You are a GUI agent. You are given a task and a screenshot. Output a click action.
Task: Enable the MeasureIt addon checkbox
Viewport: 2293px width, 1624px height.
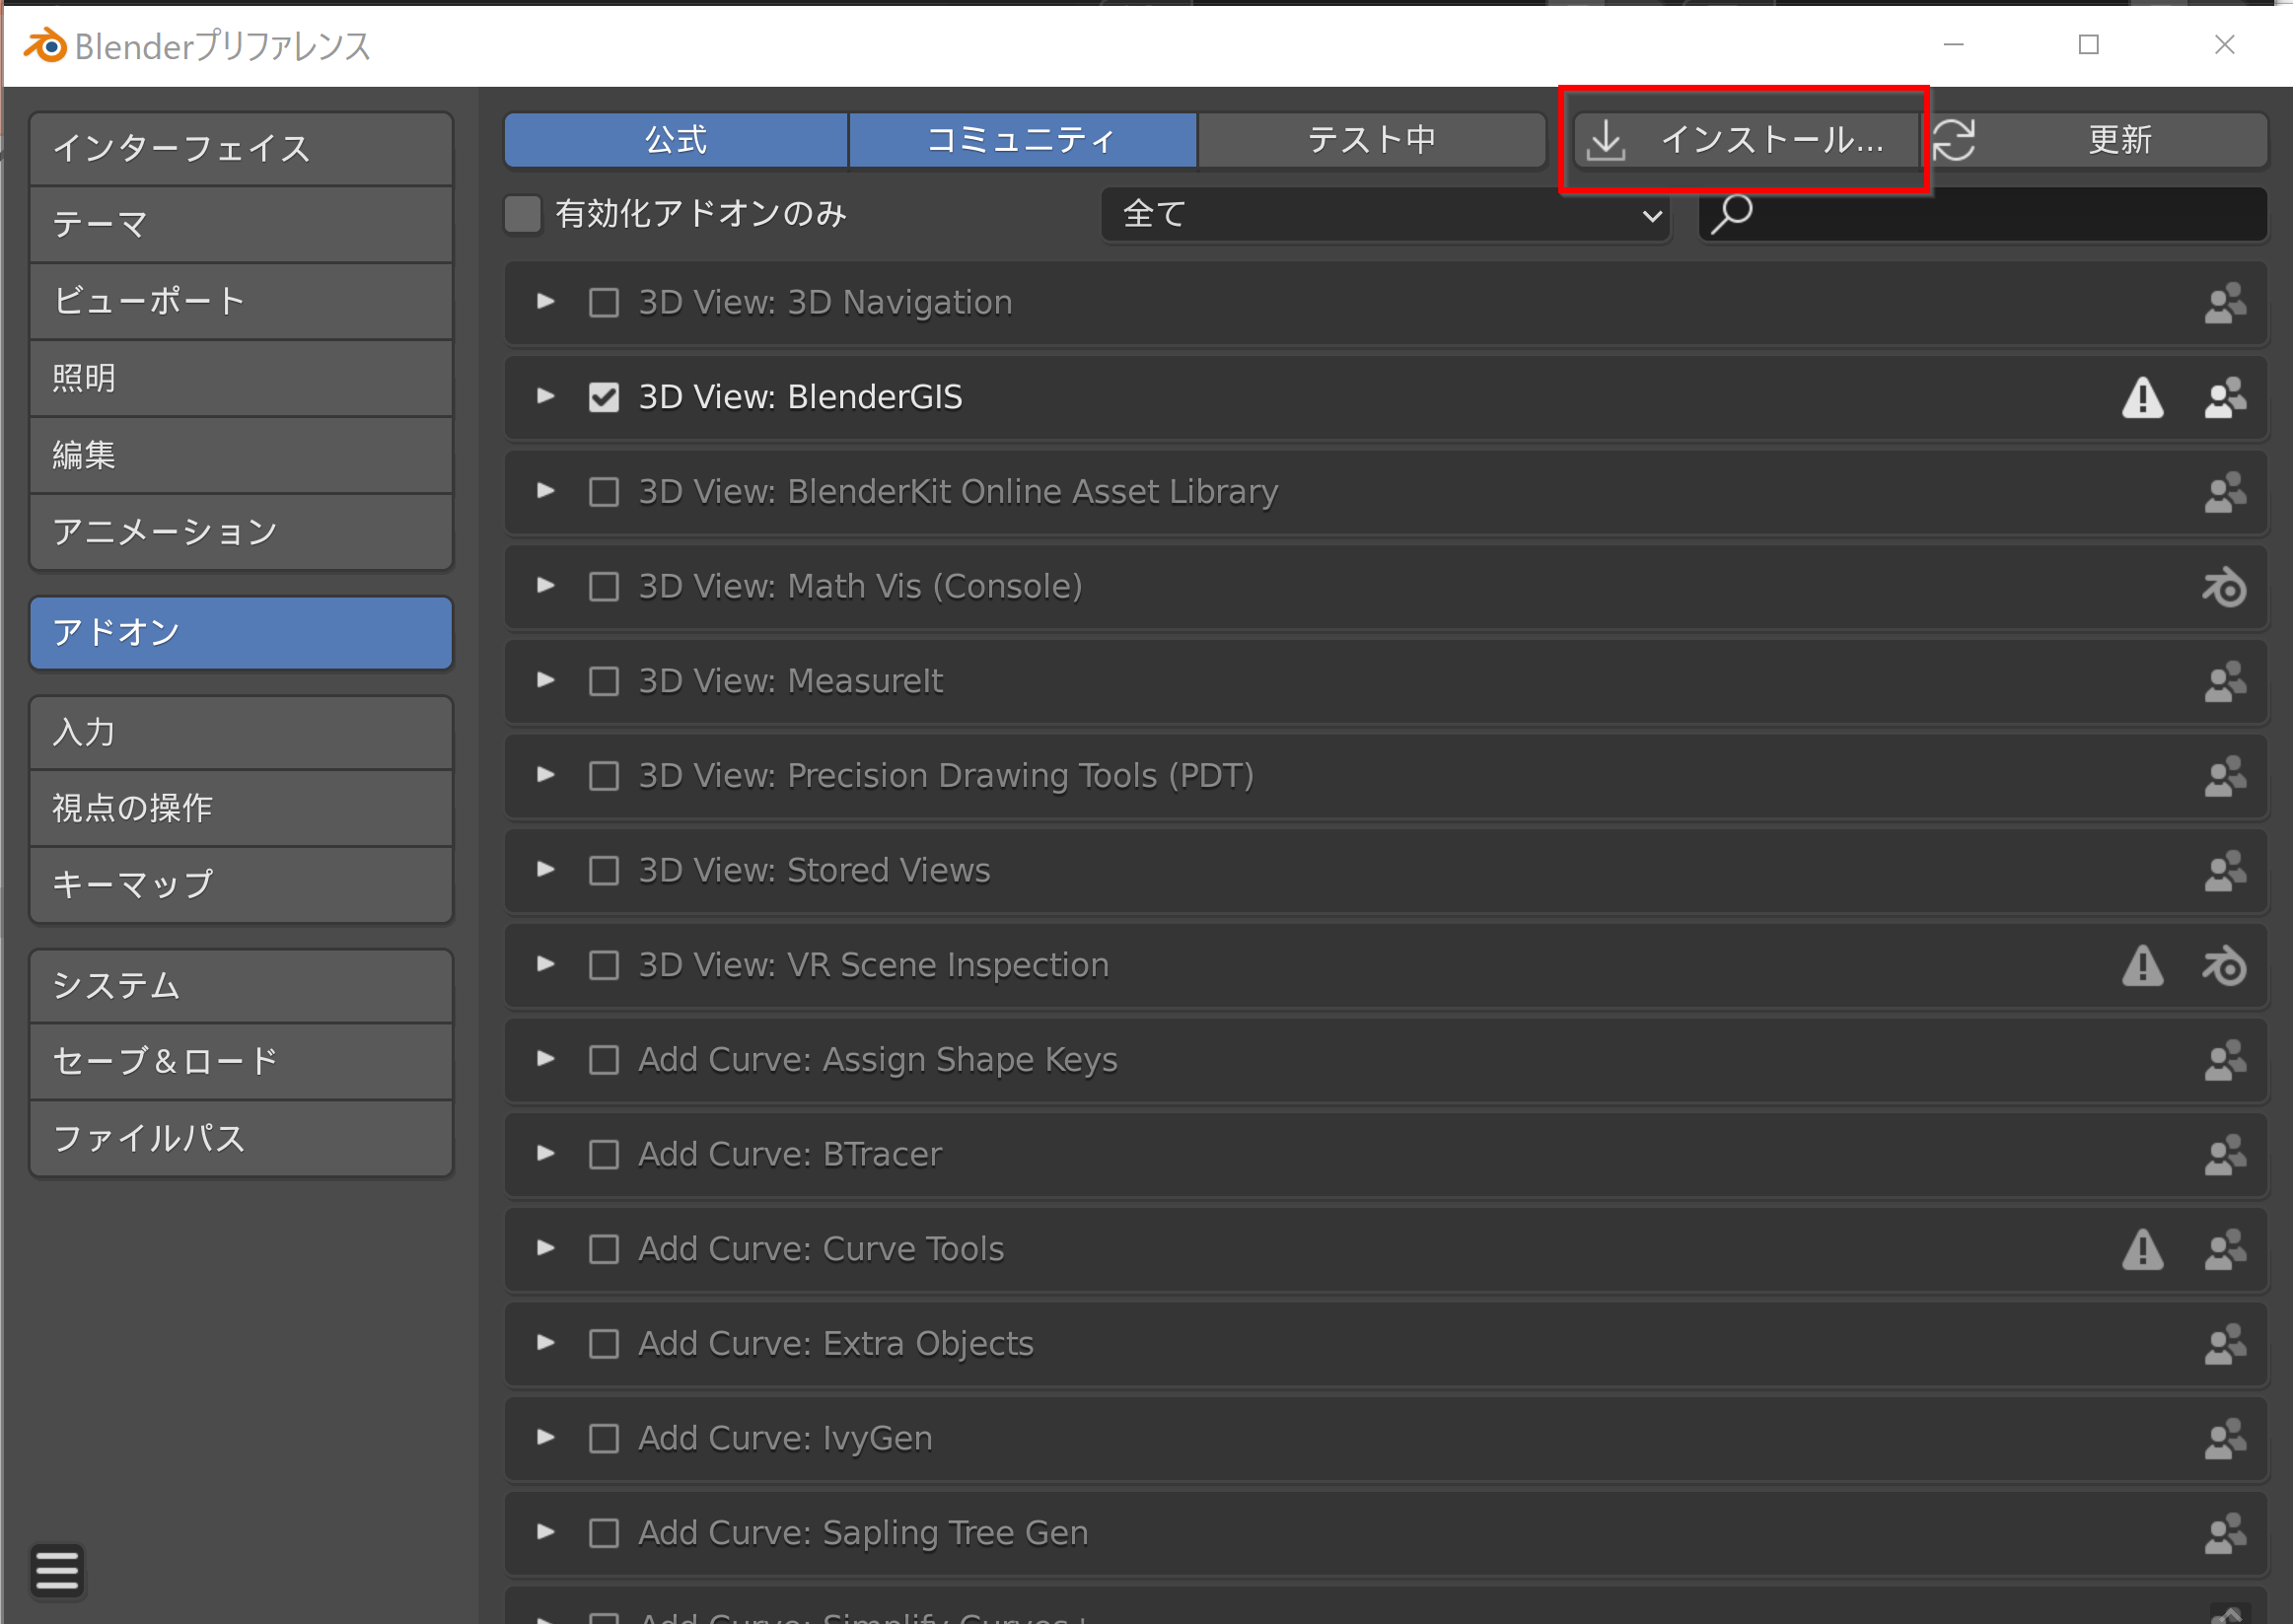tap(603, 682)
